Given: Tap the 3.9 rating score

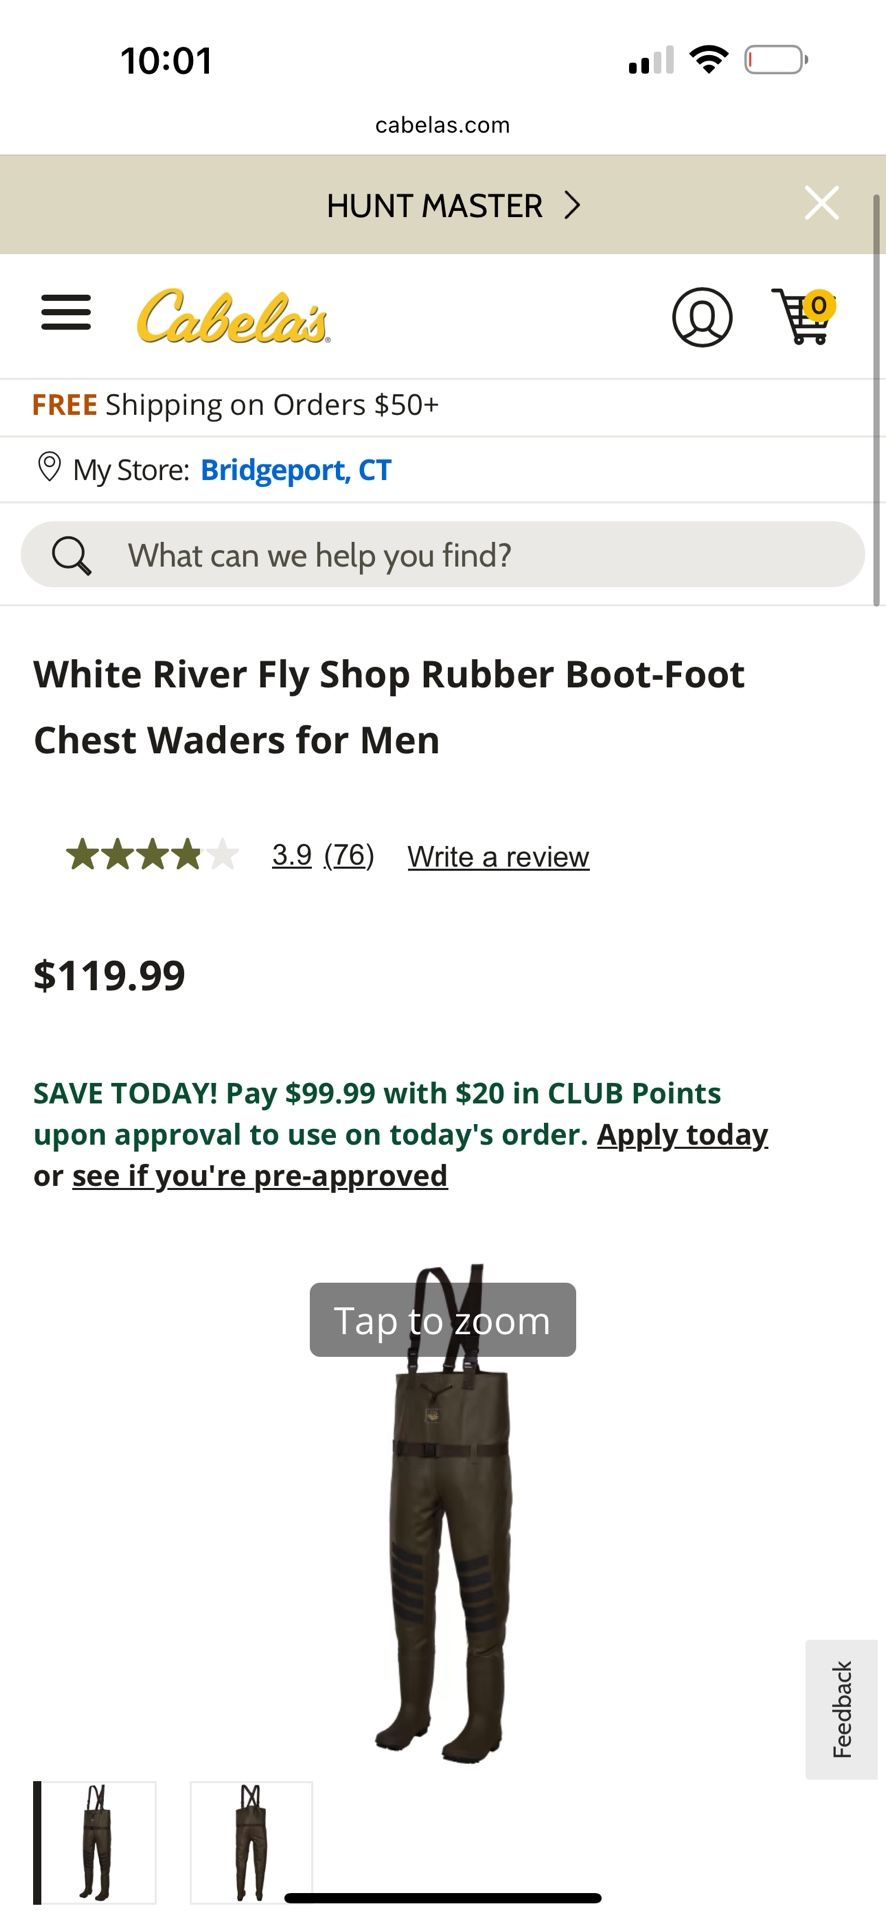Looking at the screenshot, I should point(292,856).
